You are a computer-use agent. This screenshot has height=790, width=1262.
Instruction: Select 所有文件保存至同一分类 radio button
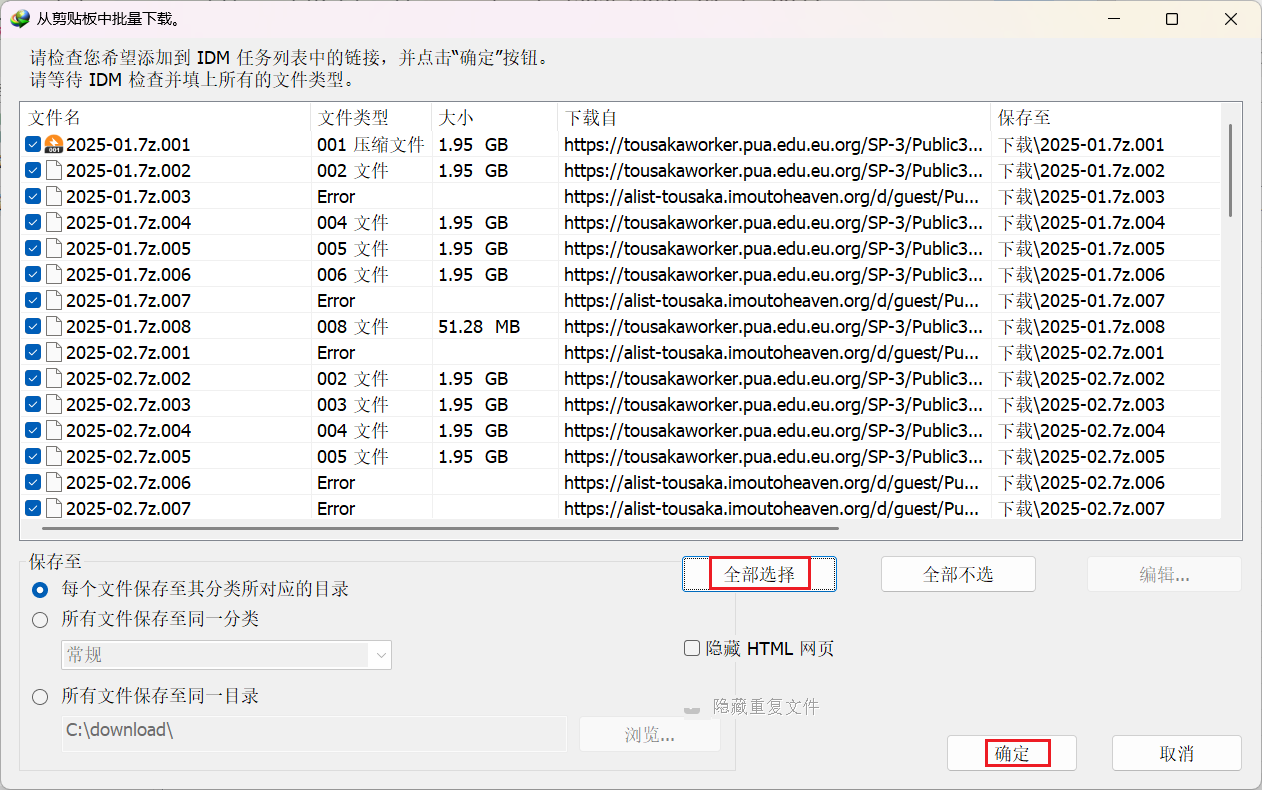coord(40,620)
